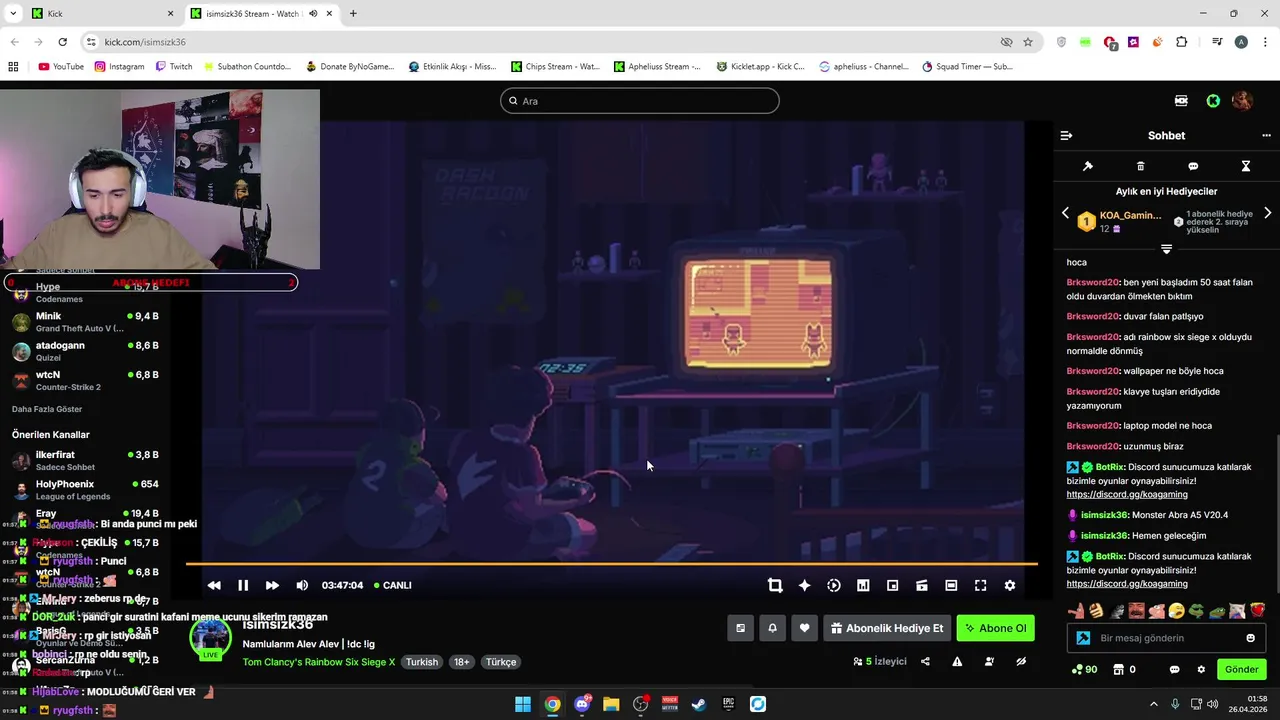This screenshot has width=1280, height=720.
Task: Enter fullscreen mode in the player
Action: point(980,585)
